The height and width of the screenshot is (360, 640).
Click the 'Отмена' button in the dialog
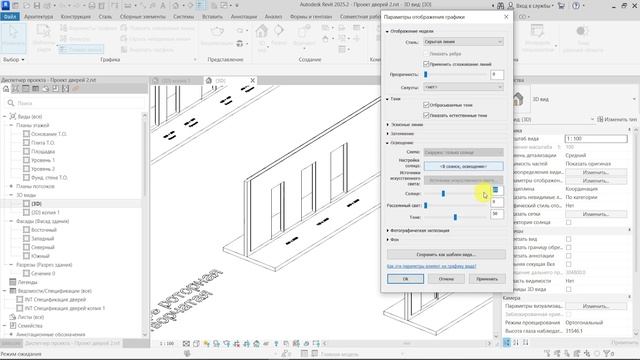click(446, 279)
